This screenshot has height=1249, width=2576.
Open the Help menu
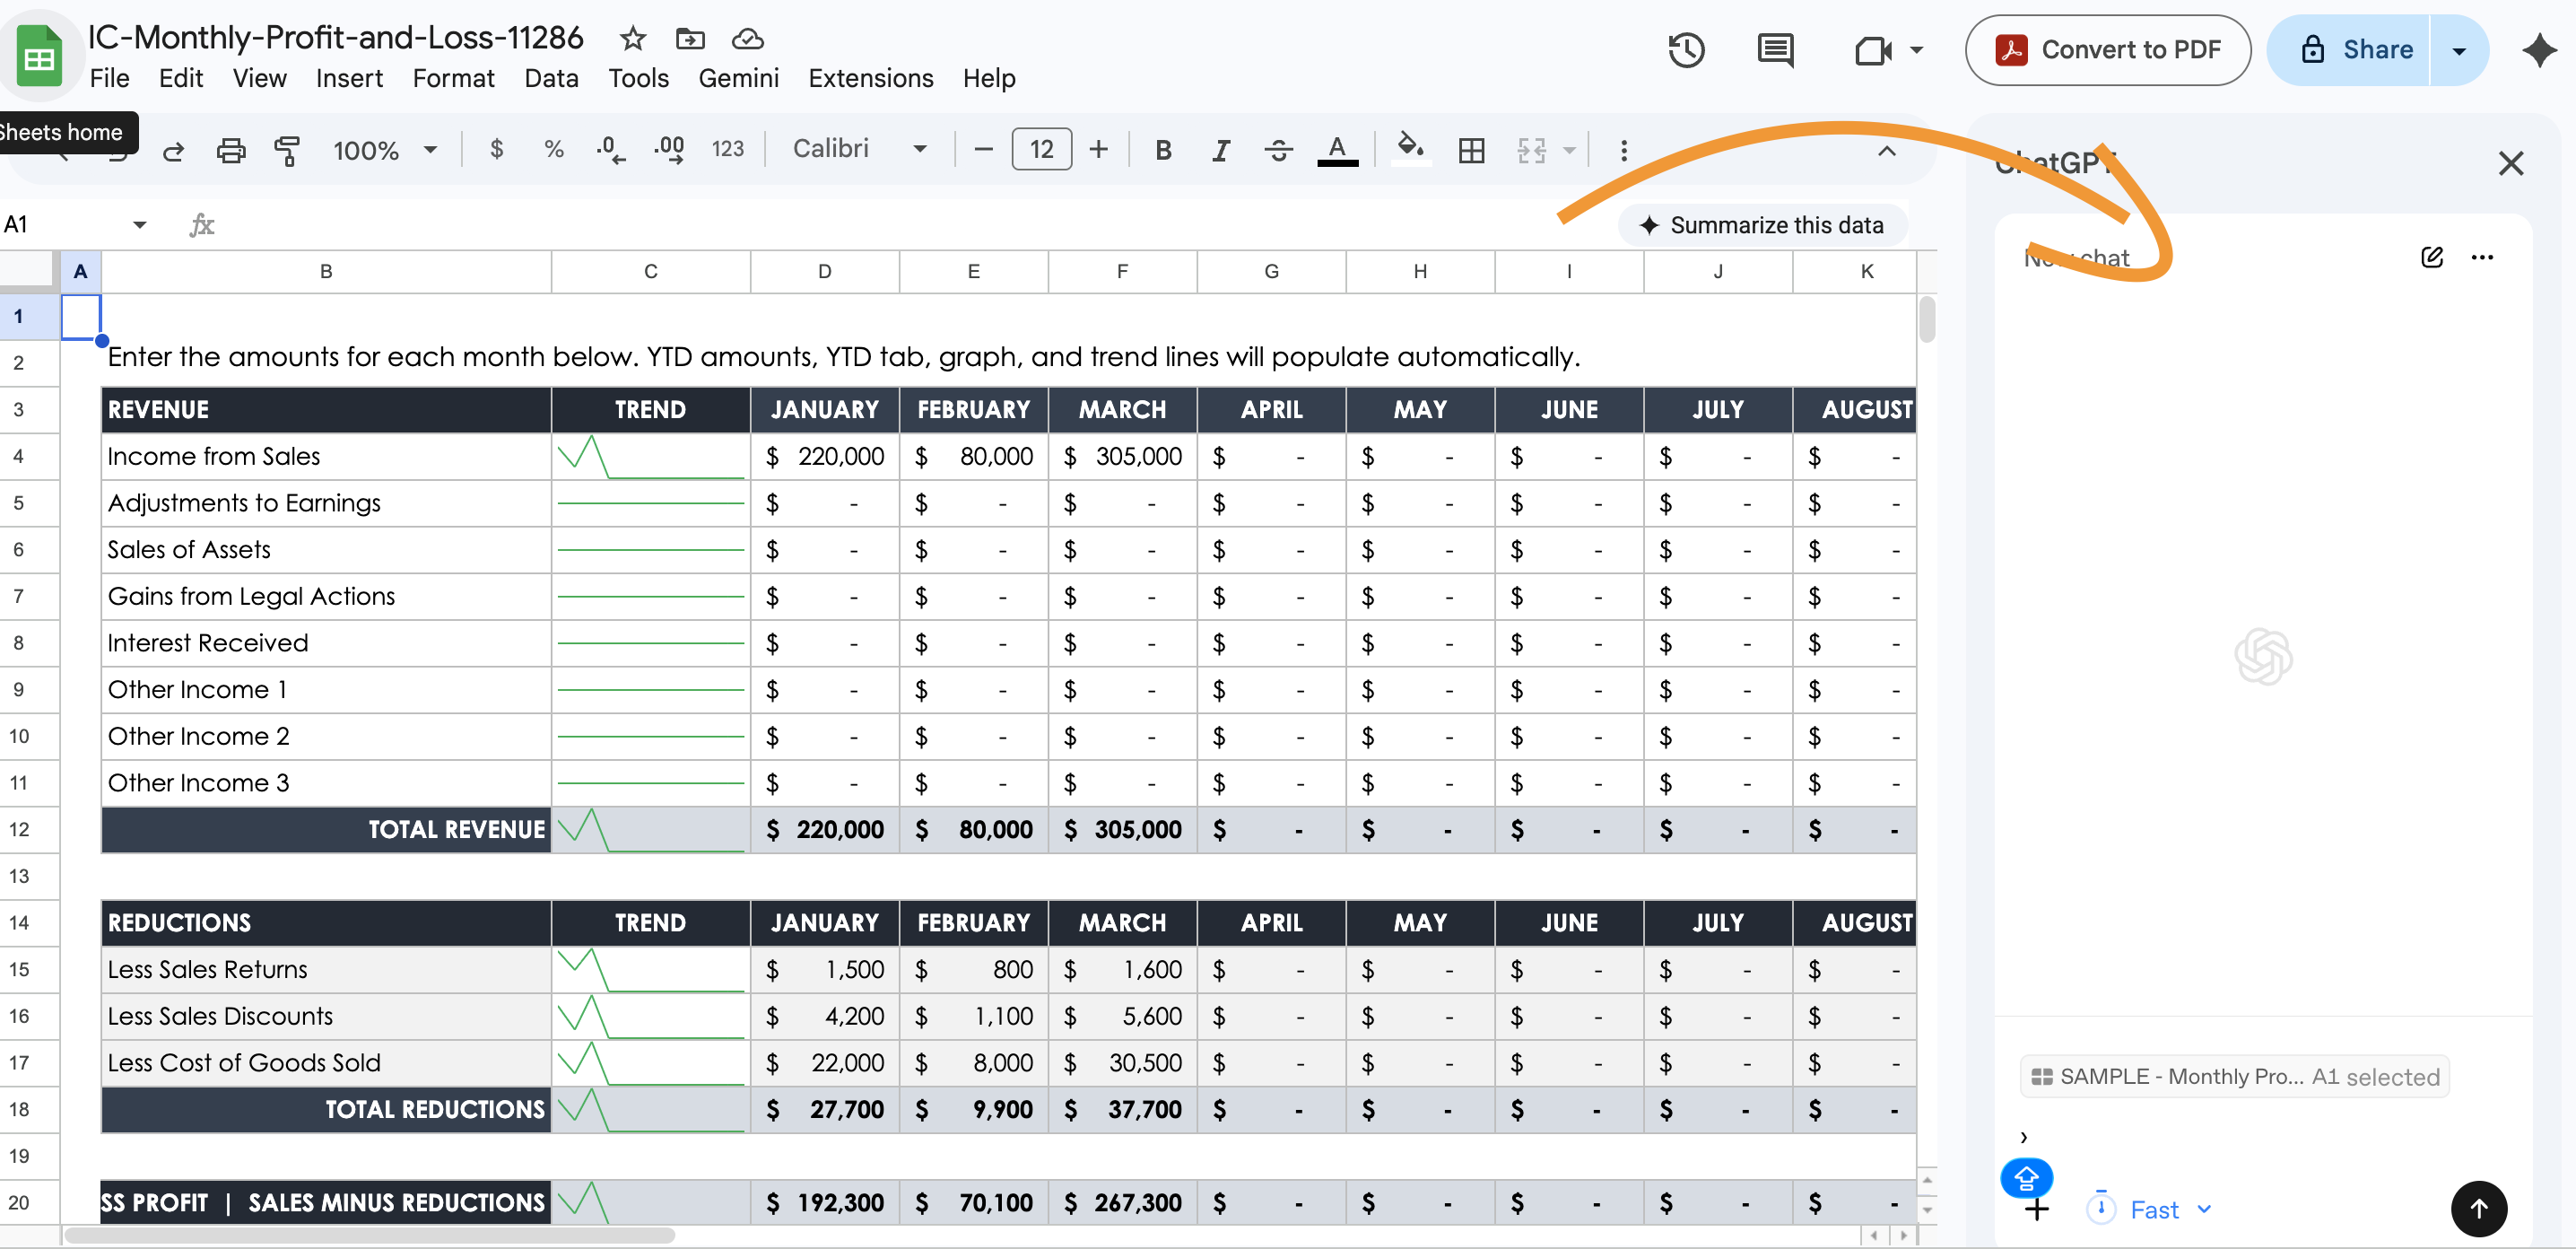point(988,78)
